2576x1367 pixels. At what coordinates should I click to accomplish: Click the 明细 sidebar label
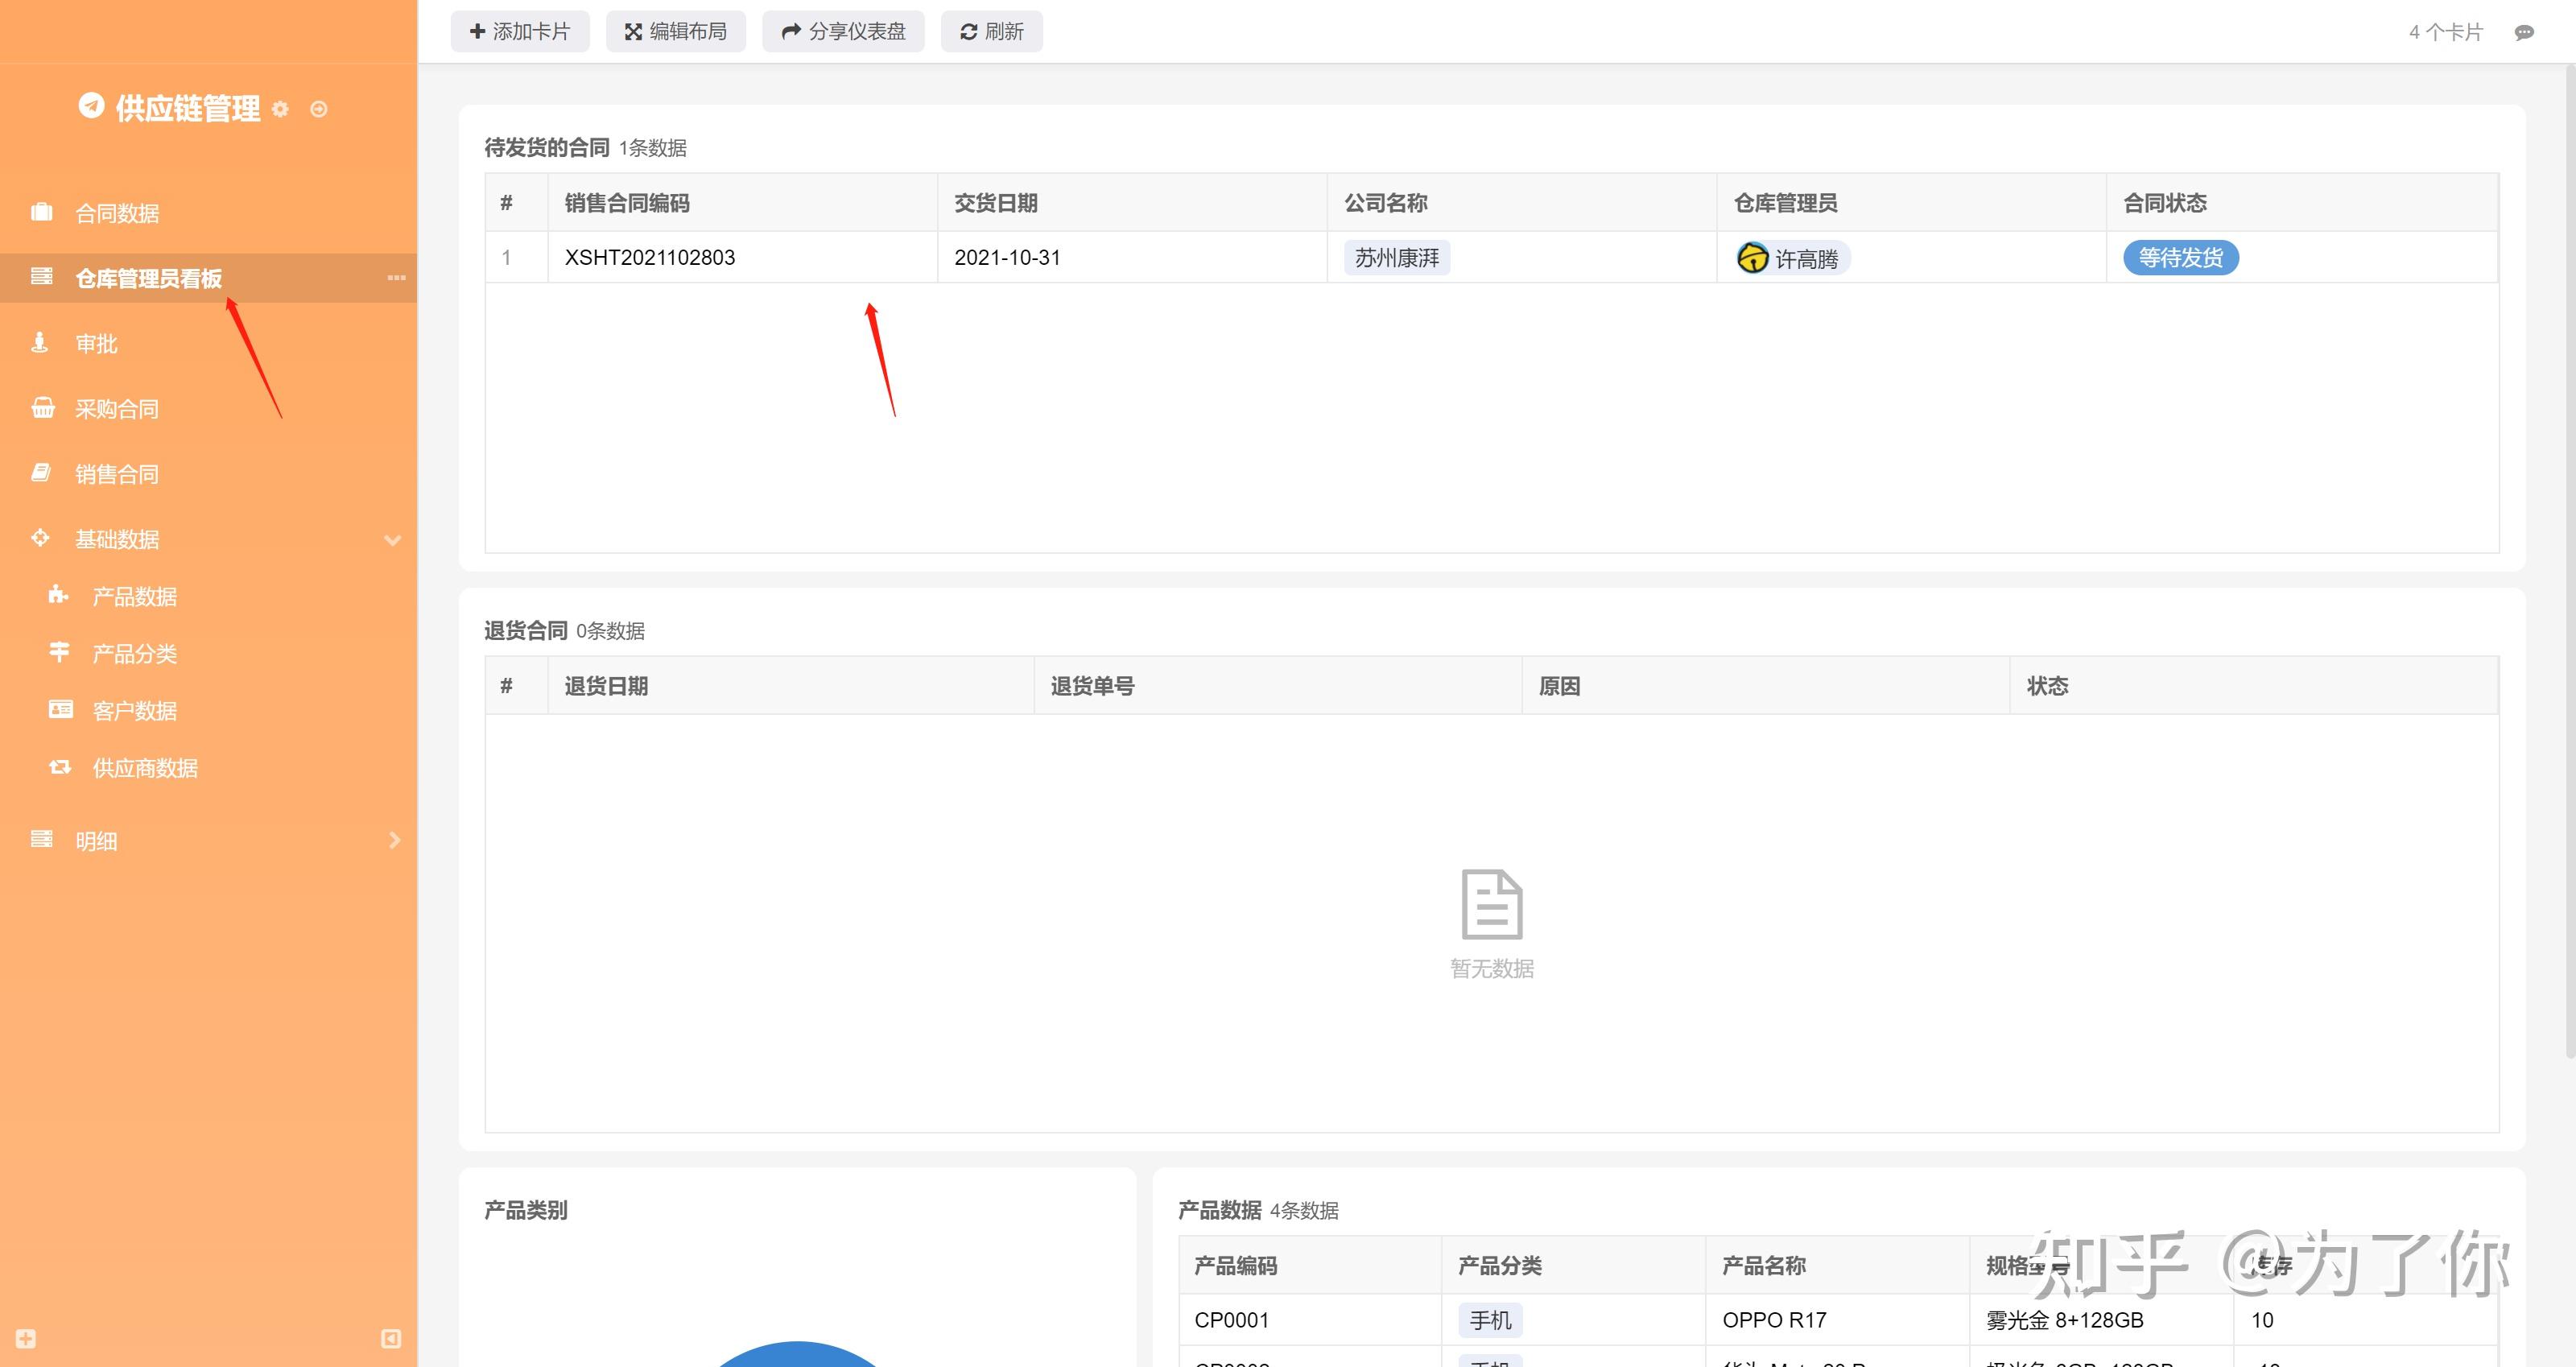97,841
